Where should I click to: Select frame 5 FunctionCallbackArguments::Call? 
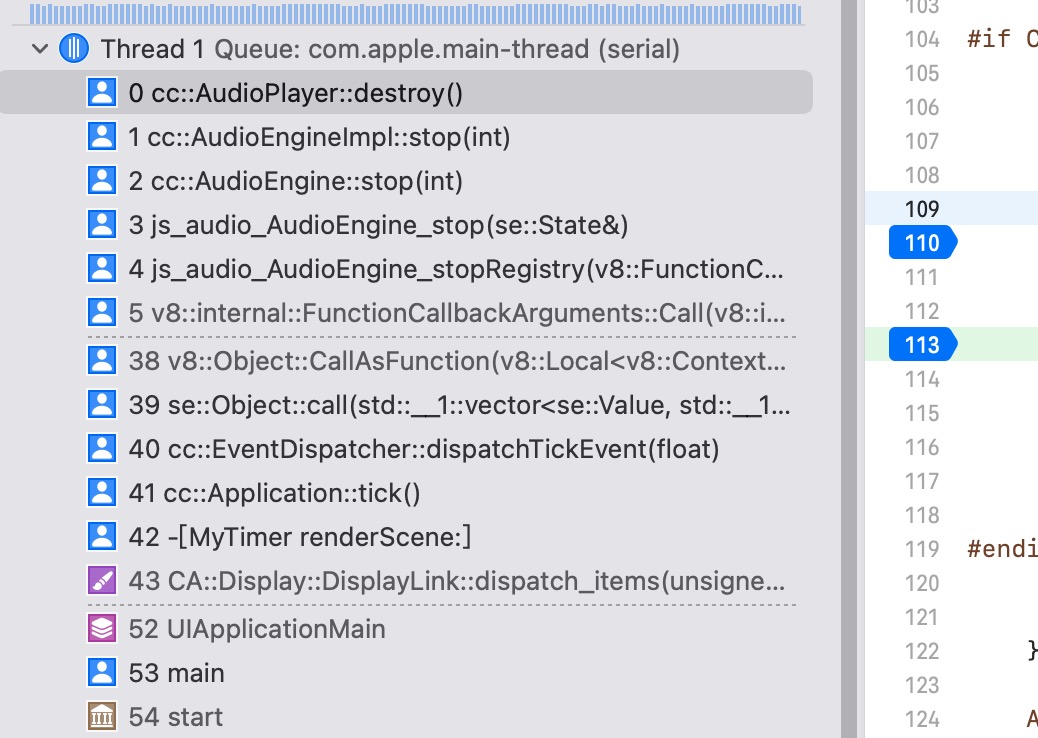[457, 313]
